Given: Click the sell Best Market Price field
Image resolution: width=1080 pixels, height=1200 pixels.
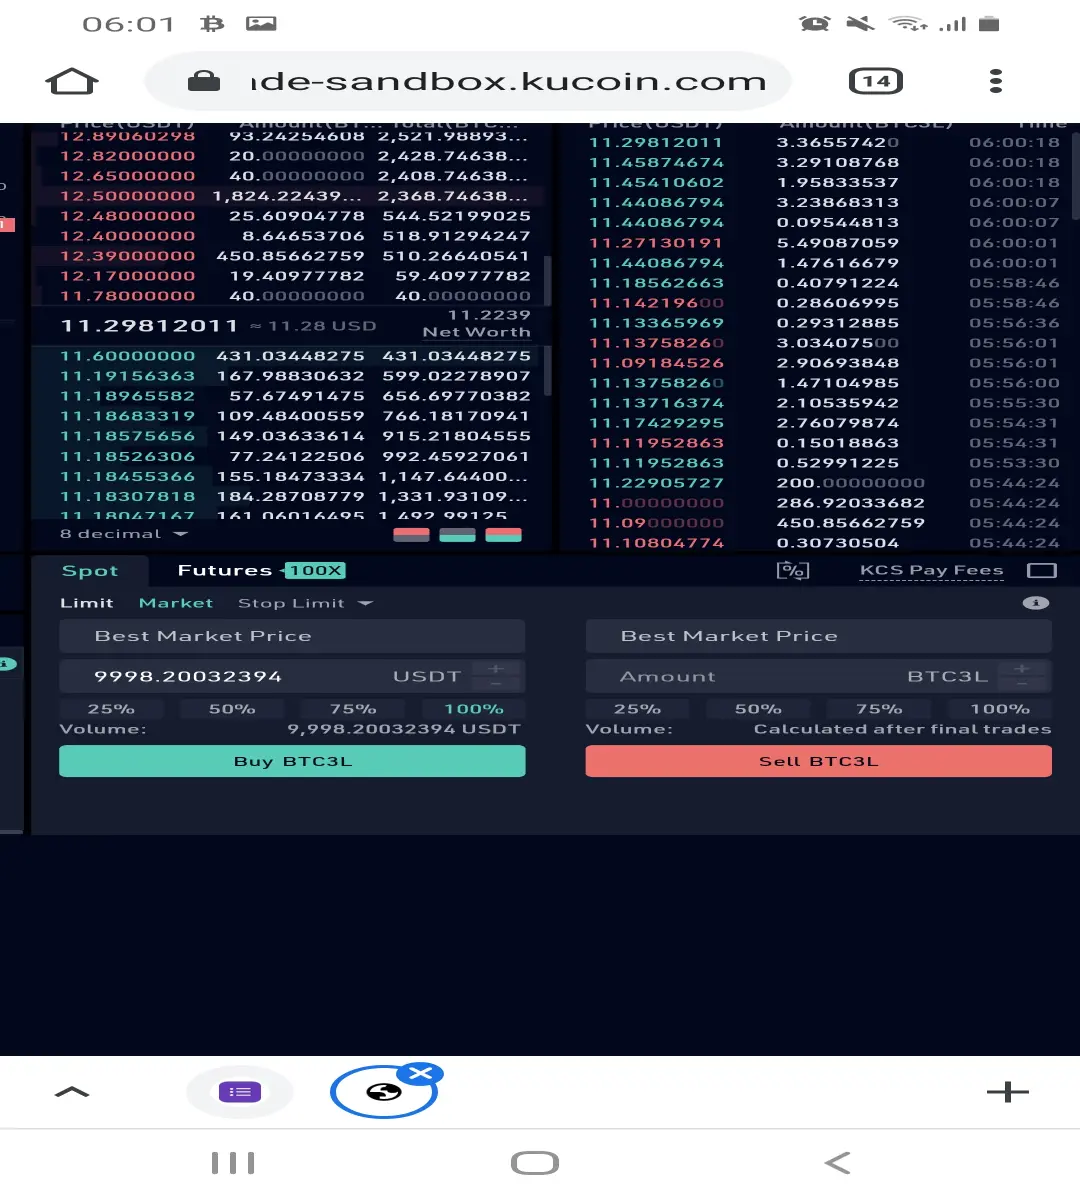Looking at the screenshot, I should click(818, 636).
